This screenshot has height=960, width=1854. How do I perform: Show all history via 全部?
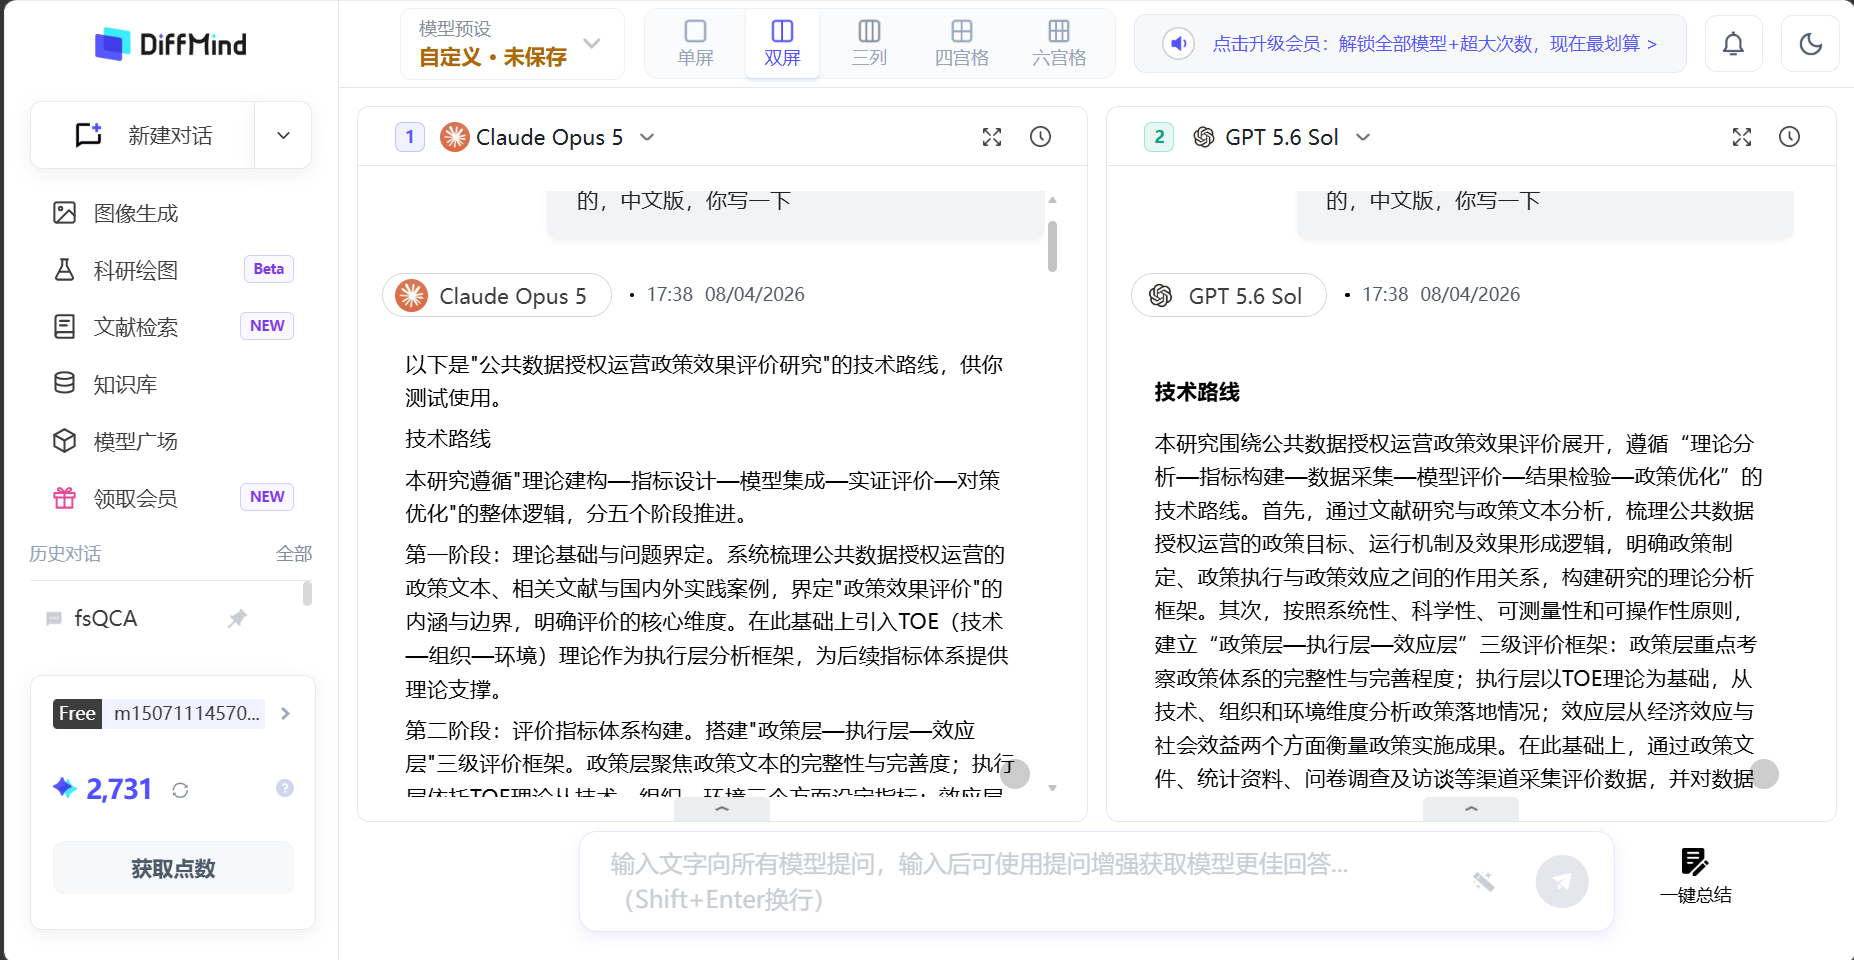pos(294,554)
